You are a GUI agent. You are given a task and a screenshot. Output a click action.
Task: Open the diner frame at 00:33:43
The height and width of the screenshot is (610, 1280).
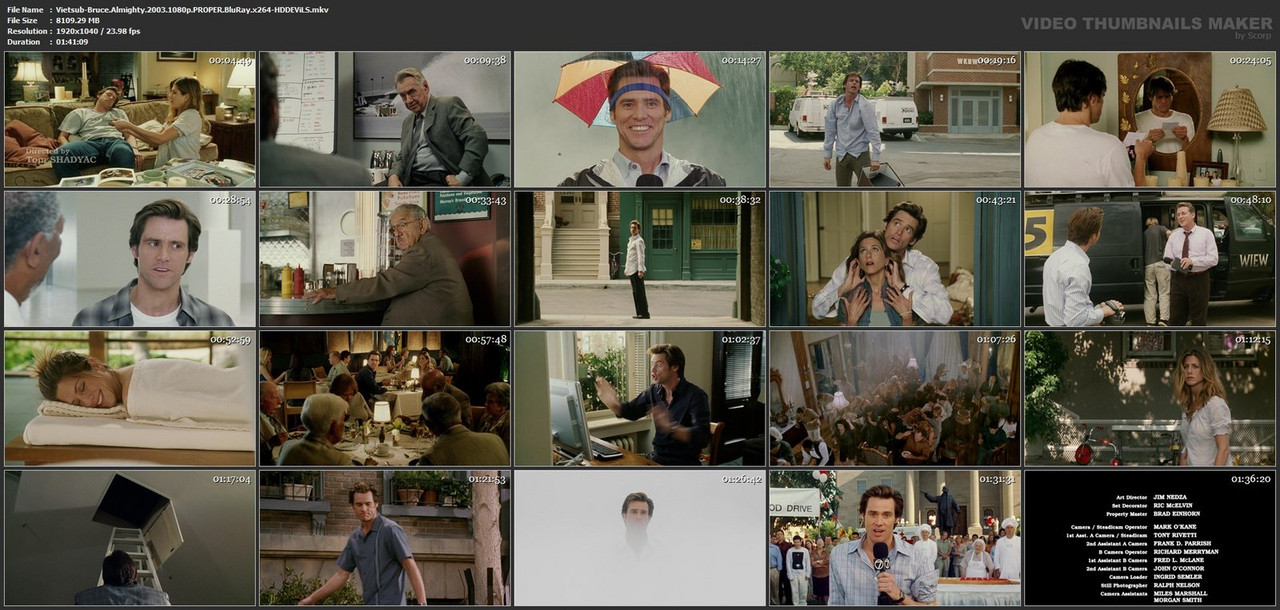click(385, 259)
